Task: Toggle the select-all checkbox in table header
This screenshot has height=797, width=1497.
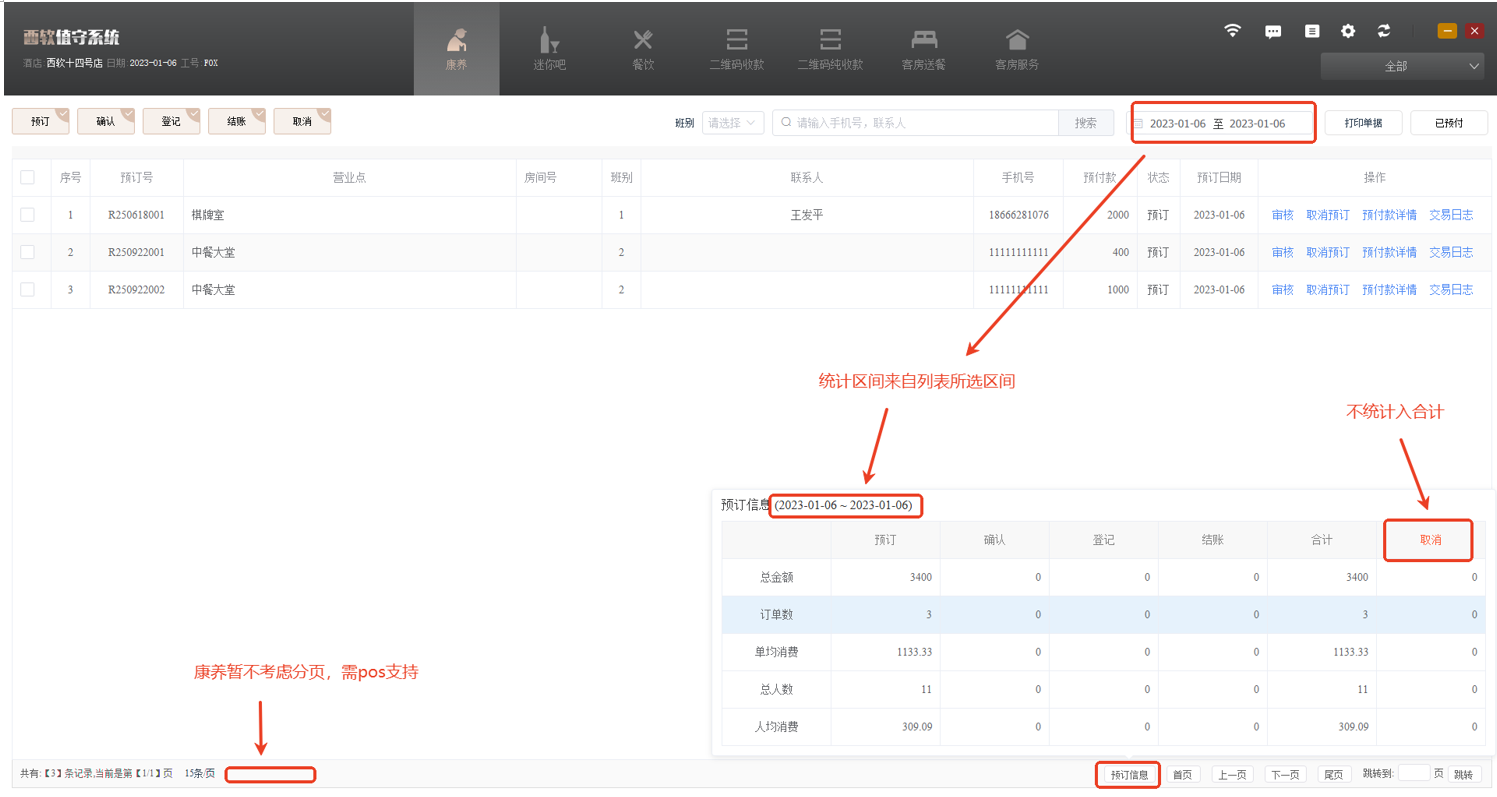Action: tap(27, 177)
